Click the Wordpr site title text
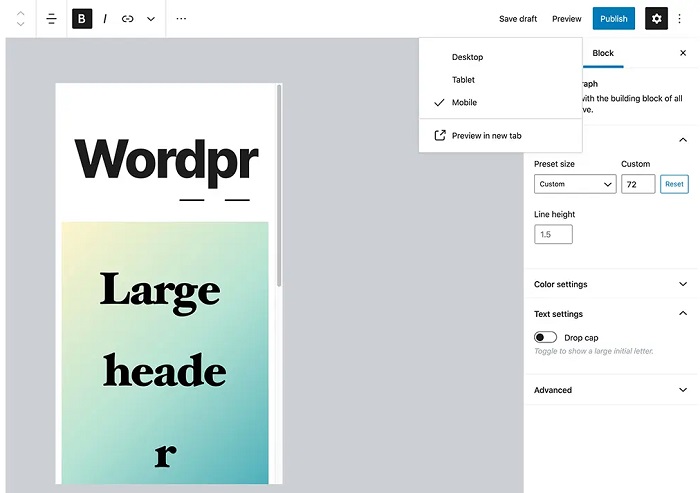This screenshot has height=493, width=700. (166, 161)
